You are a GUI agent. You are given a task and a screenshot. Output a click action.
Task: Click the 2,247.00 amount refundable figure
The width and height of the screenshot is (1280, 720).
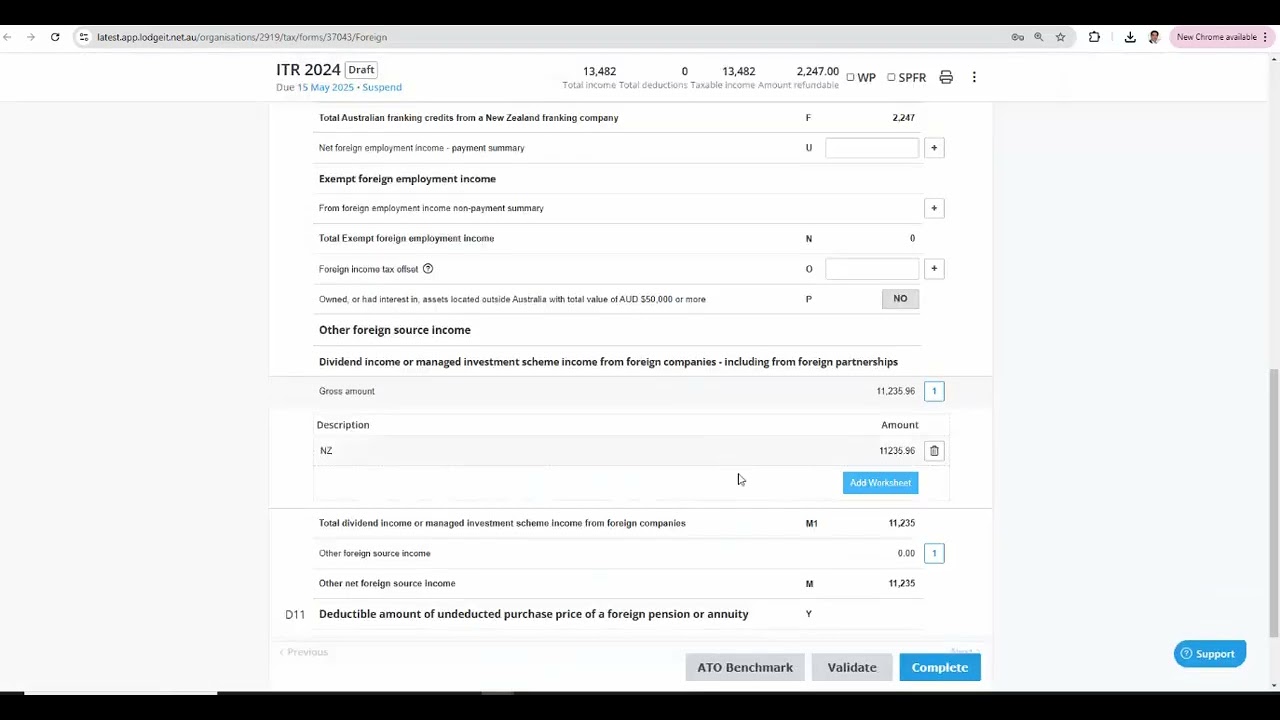pyautogui.click(x=817, y=72)
